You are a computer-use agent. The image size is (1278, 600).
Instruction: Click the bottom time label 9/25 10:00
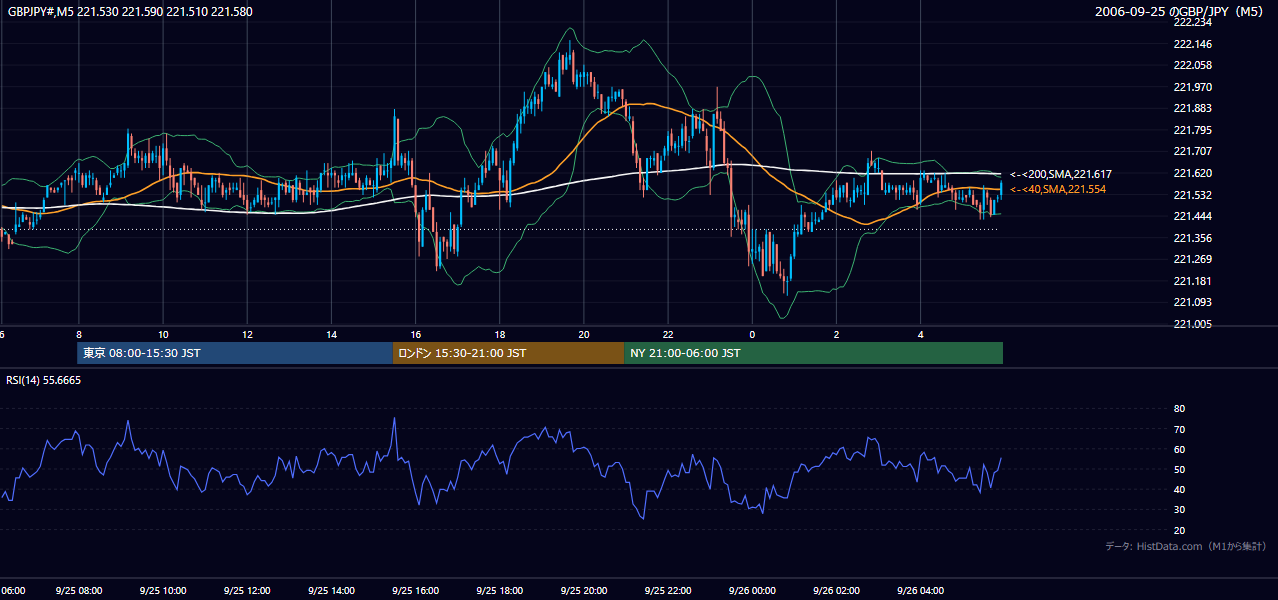[x=163, y=591]
